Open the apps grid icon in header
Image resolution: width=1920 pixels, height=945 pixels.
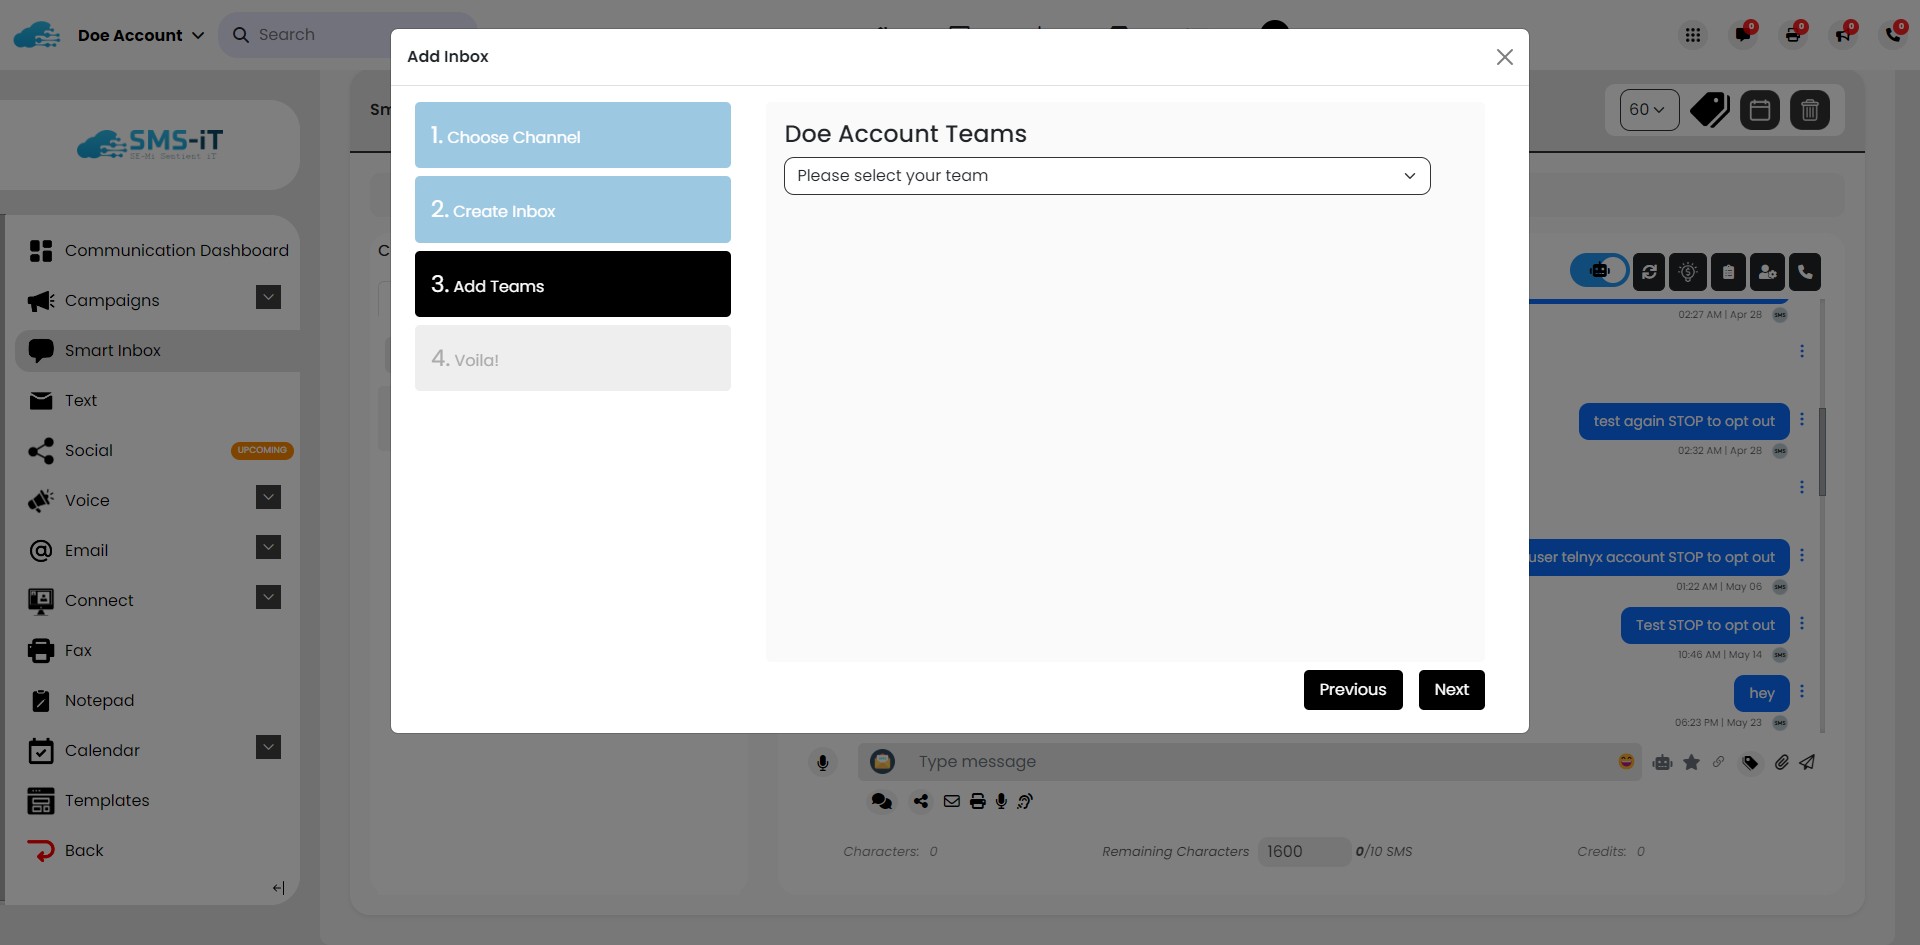click(x=1692, y=36)
